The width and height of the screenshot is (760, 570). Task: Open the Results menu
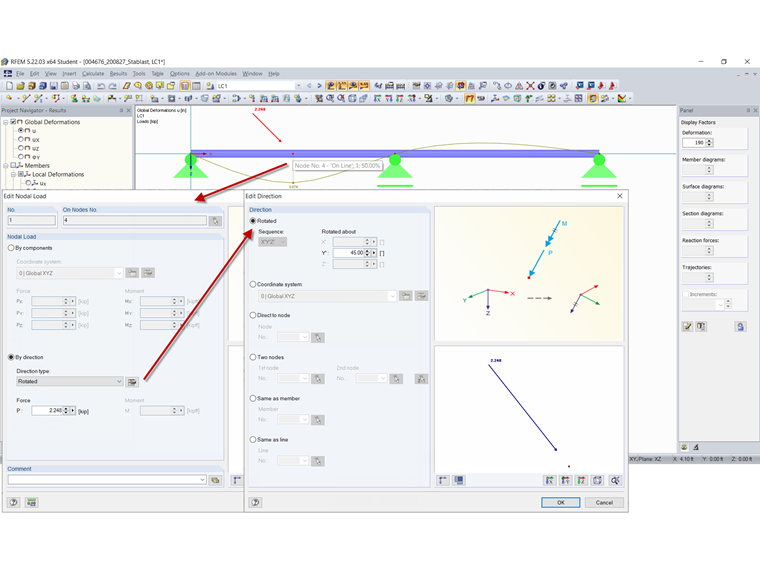point(118,74)
